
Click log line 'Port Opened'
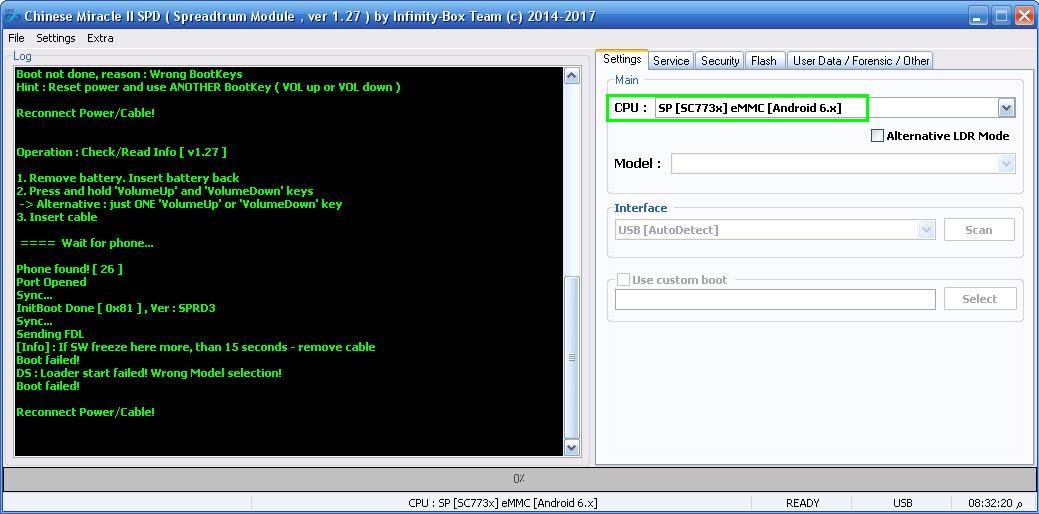(x=51, y=282)
